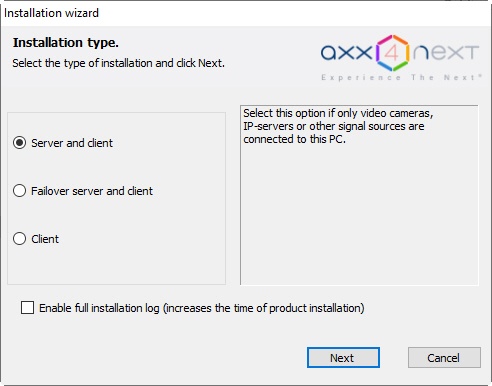Click the 'Experience The Next' tagline

tap(401, 78)
